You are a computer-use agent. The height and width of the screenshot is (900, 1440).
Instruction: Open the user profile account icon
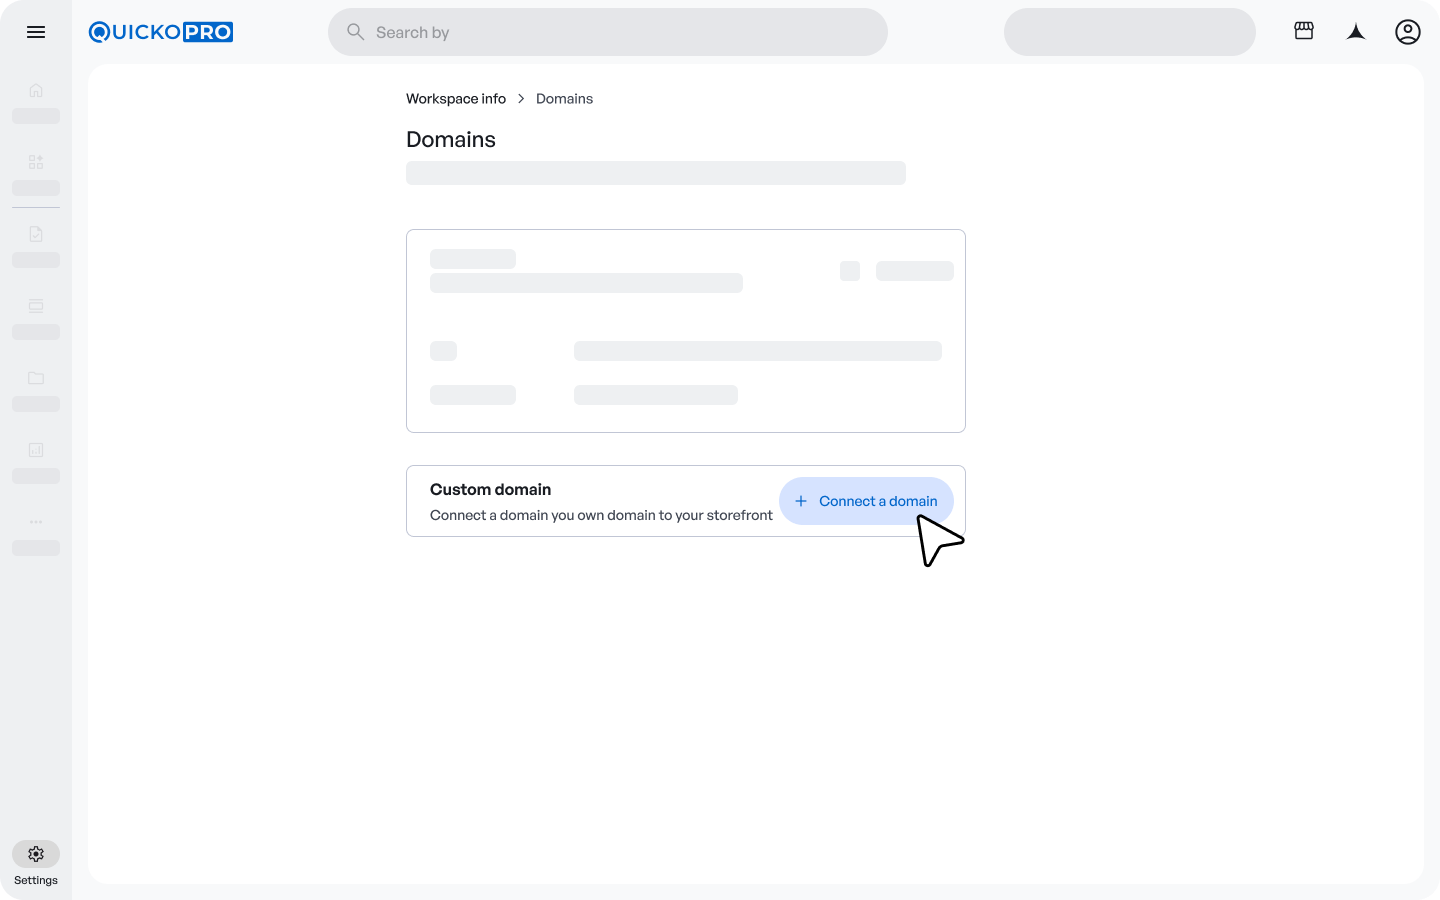[x=1408, y=32]
